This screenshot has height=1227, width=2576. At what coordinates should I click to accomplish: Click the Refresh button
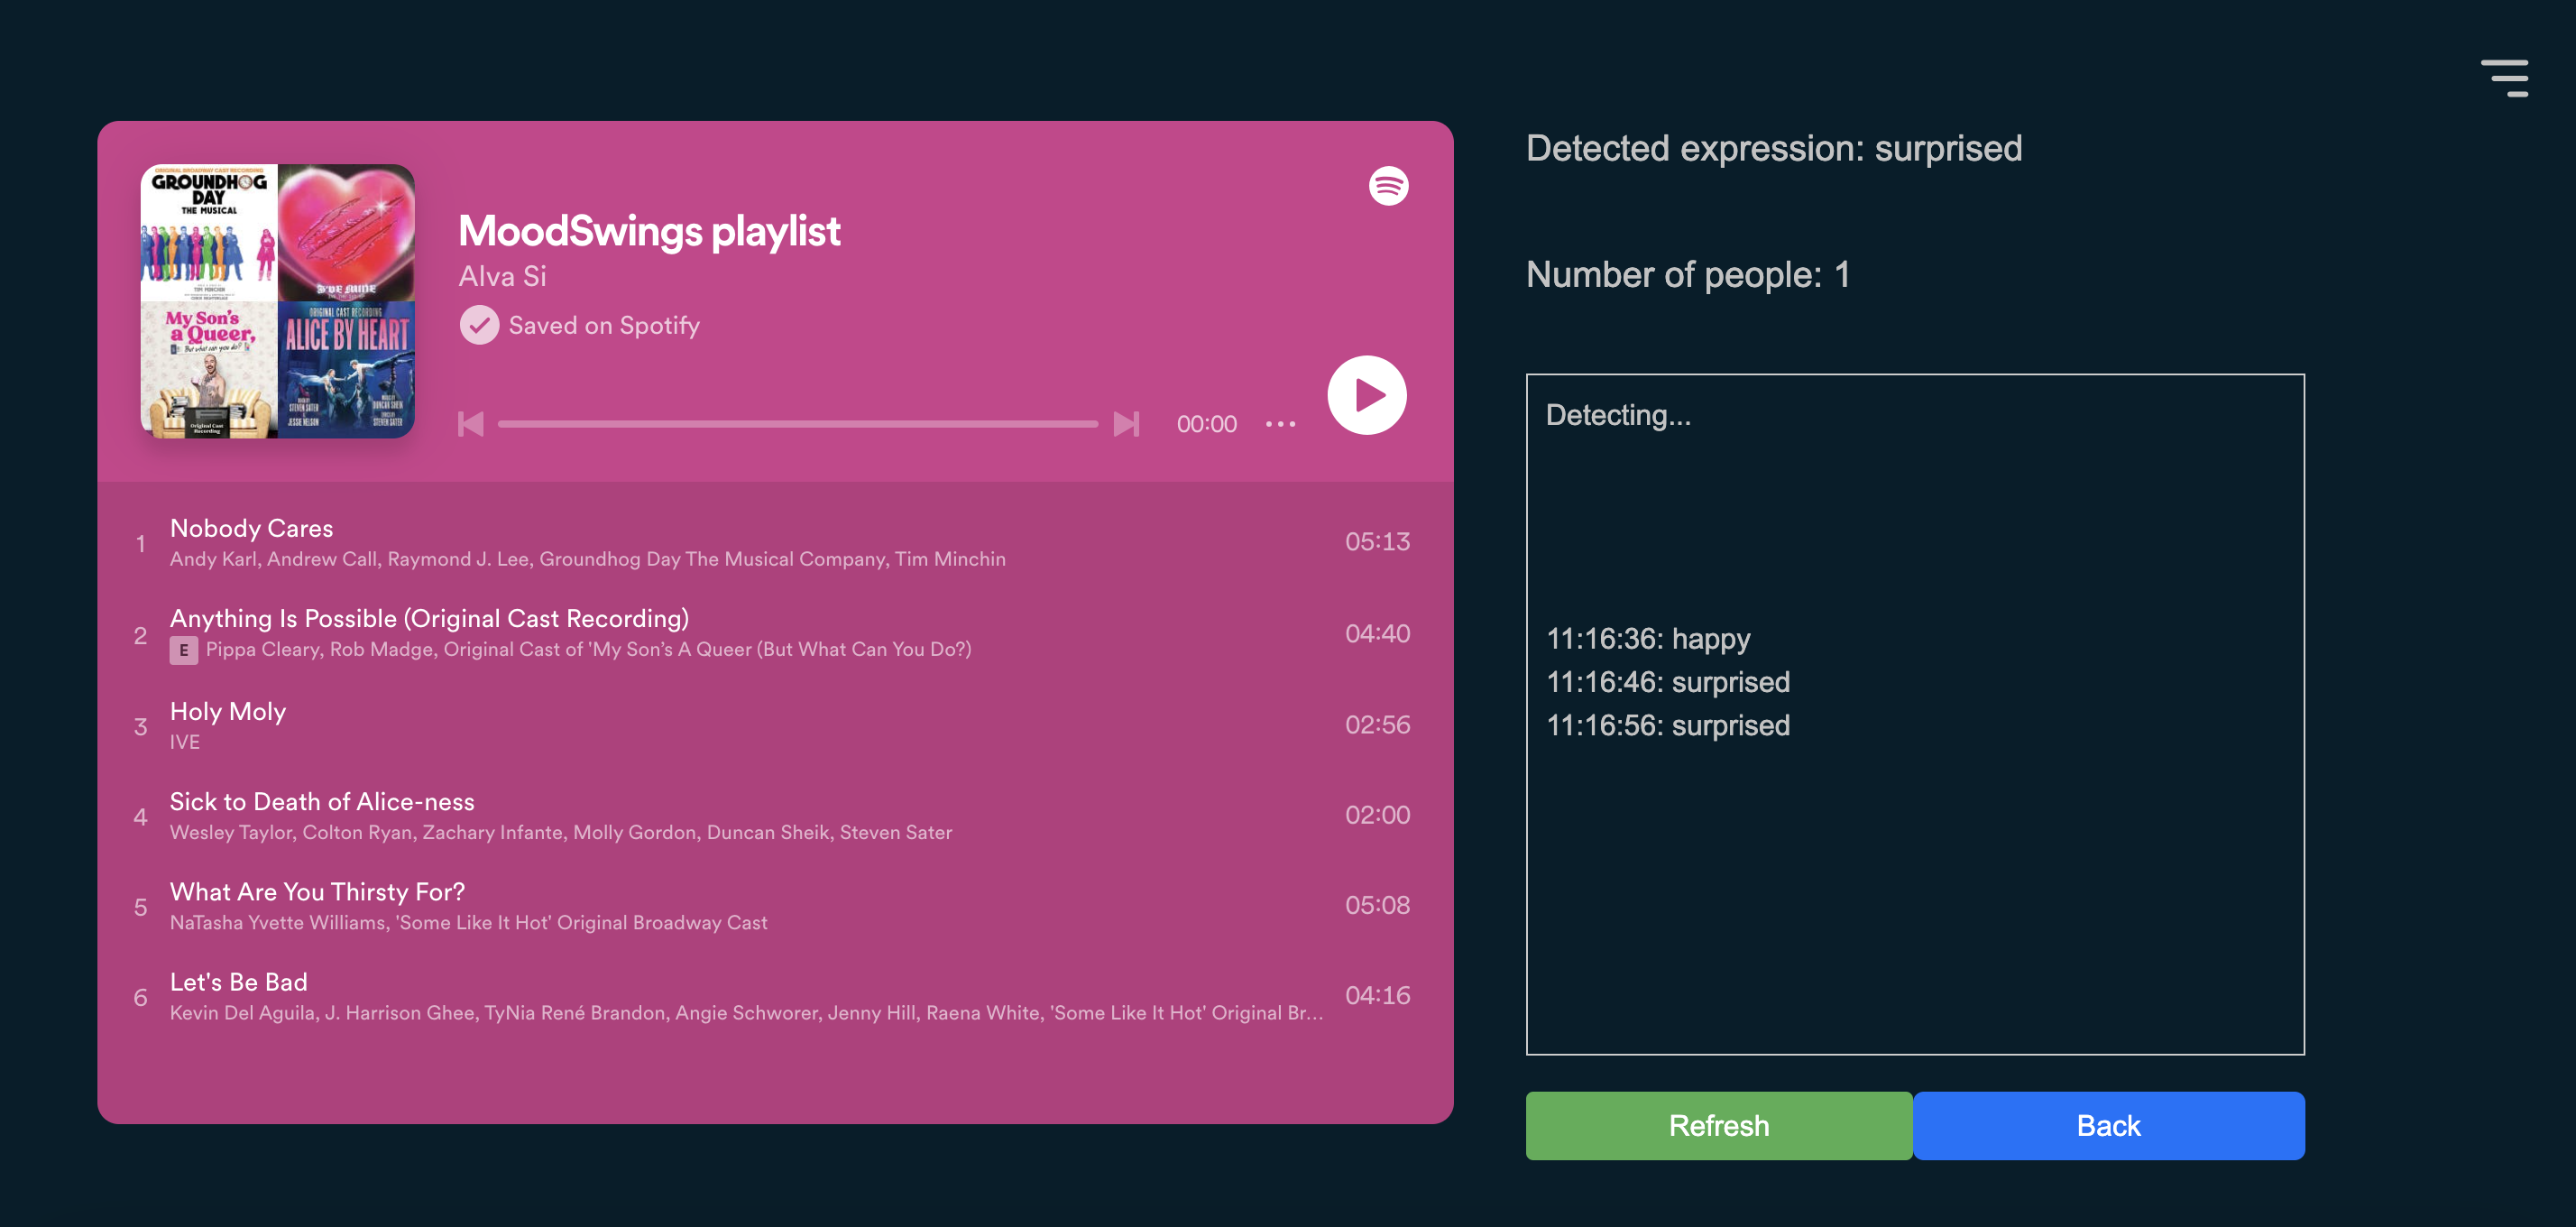click(1718, 1125)
